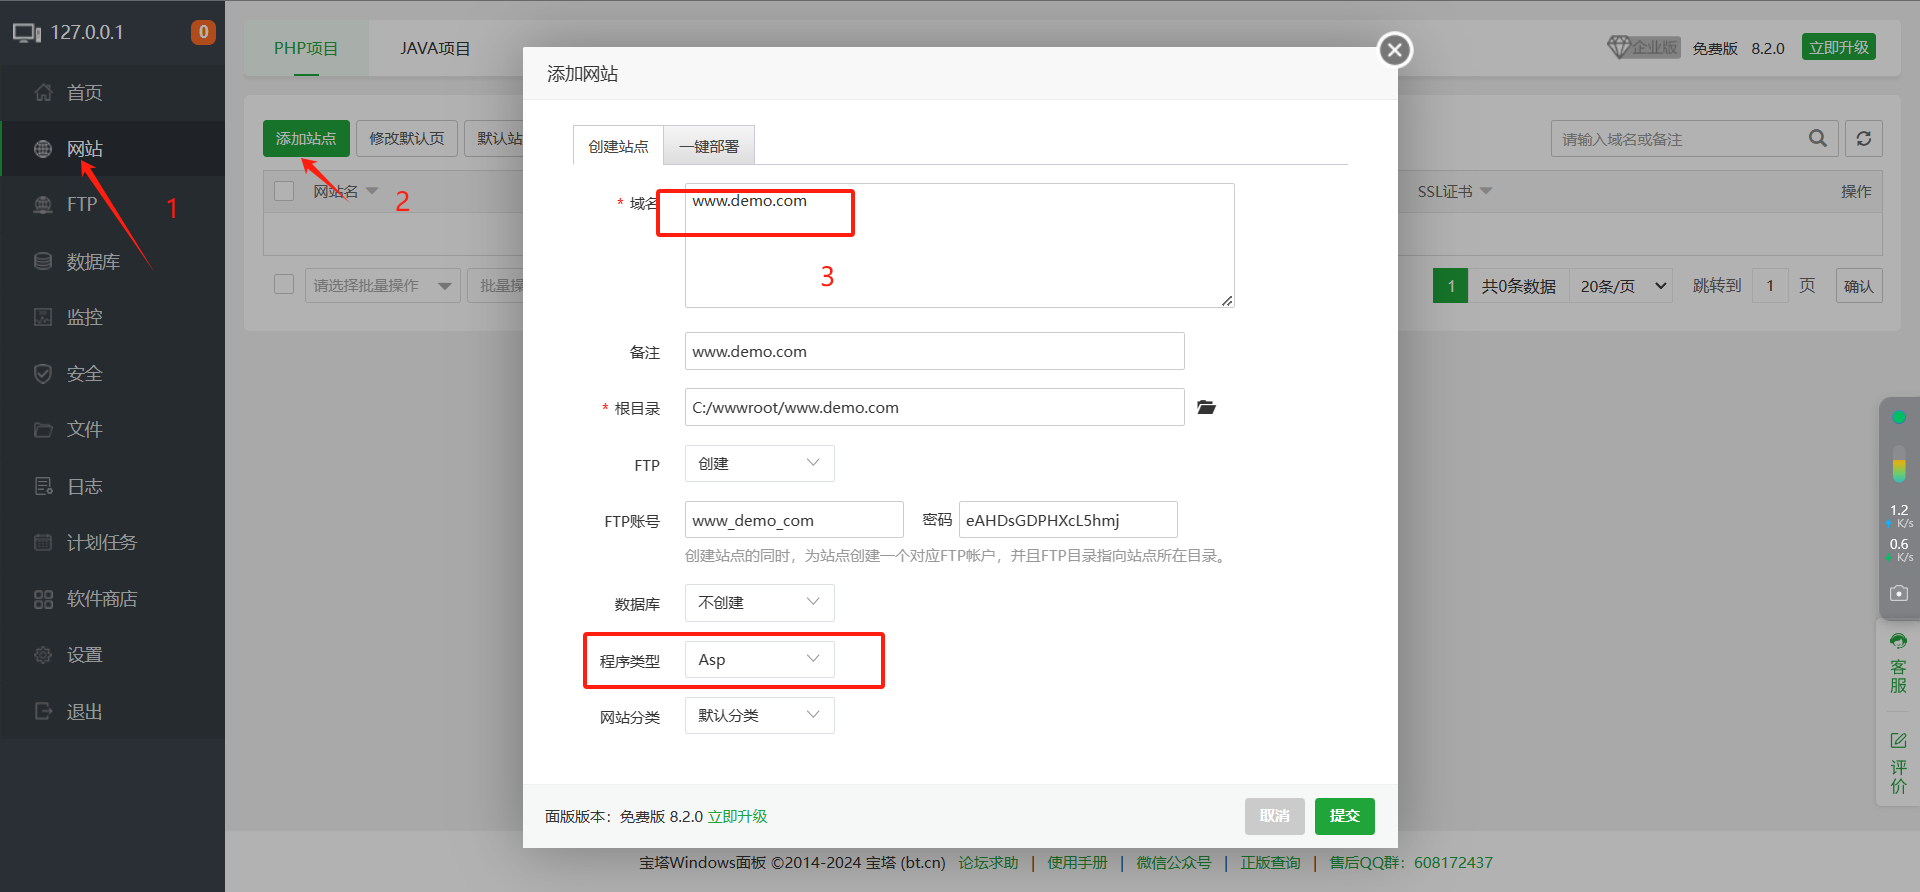Click the 退出 logout icon
The height and width of the screenshot is (892, 1920).
43,711
